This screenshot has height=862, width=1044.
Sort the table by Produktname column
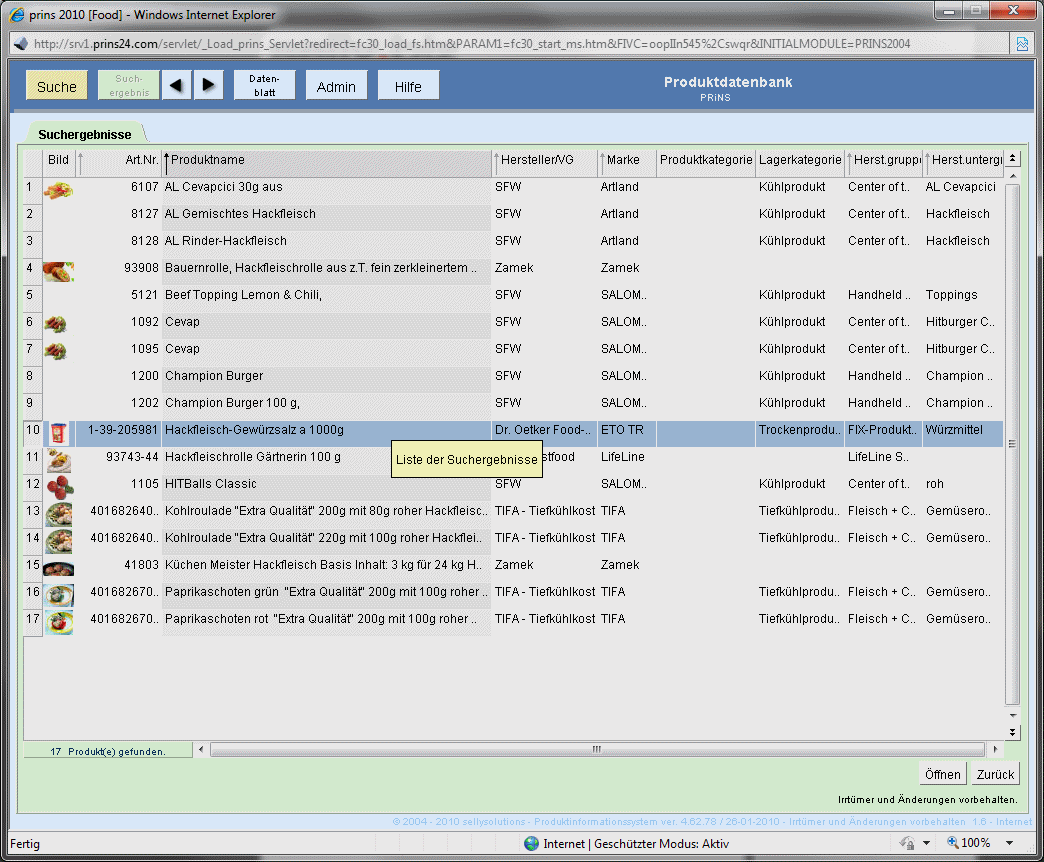click(326, 160)
